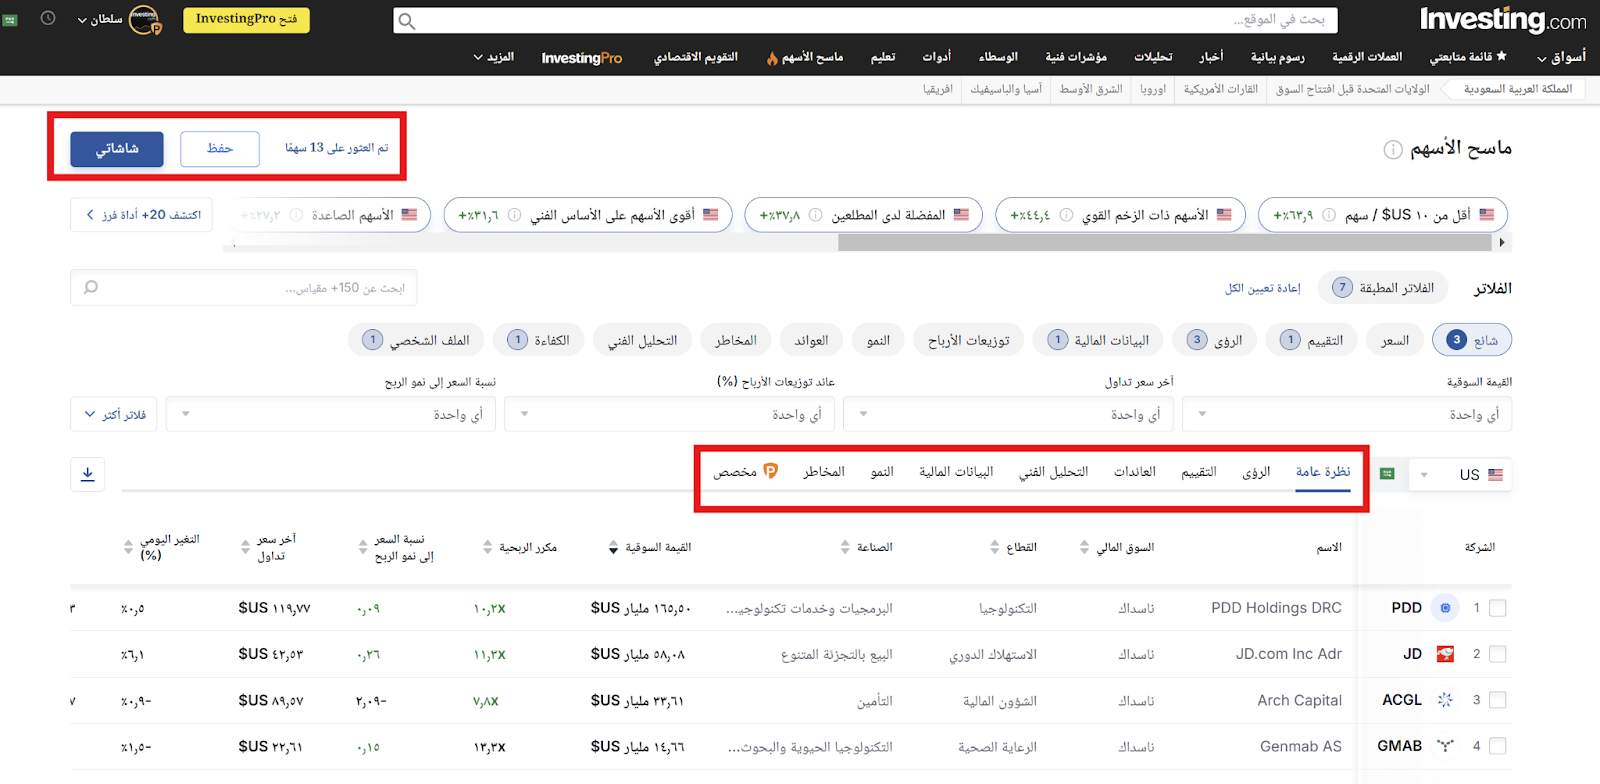The height and width of the screenshot is (784, 1600).
Task: Click the download results icon
Action: coord(88,474)
